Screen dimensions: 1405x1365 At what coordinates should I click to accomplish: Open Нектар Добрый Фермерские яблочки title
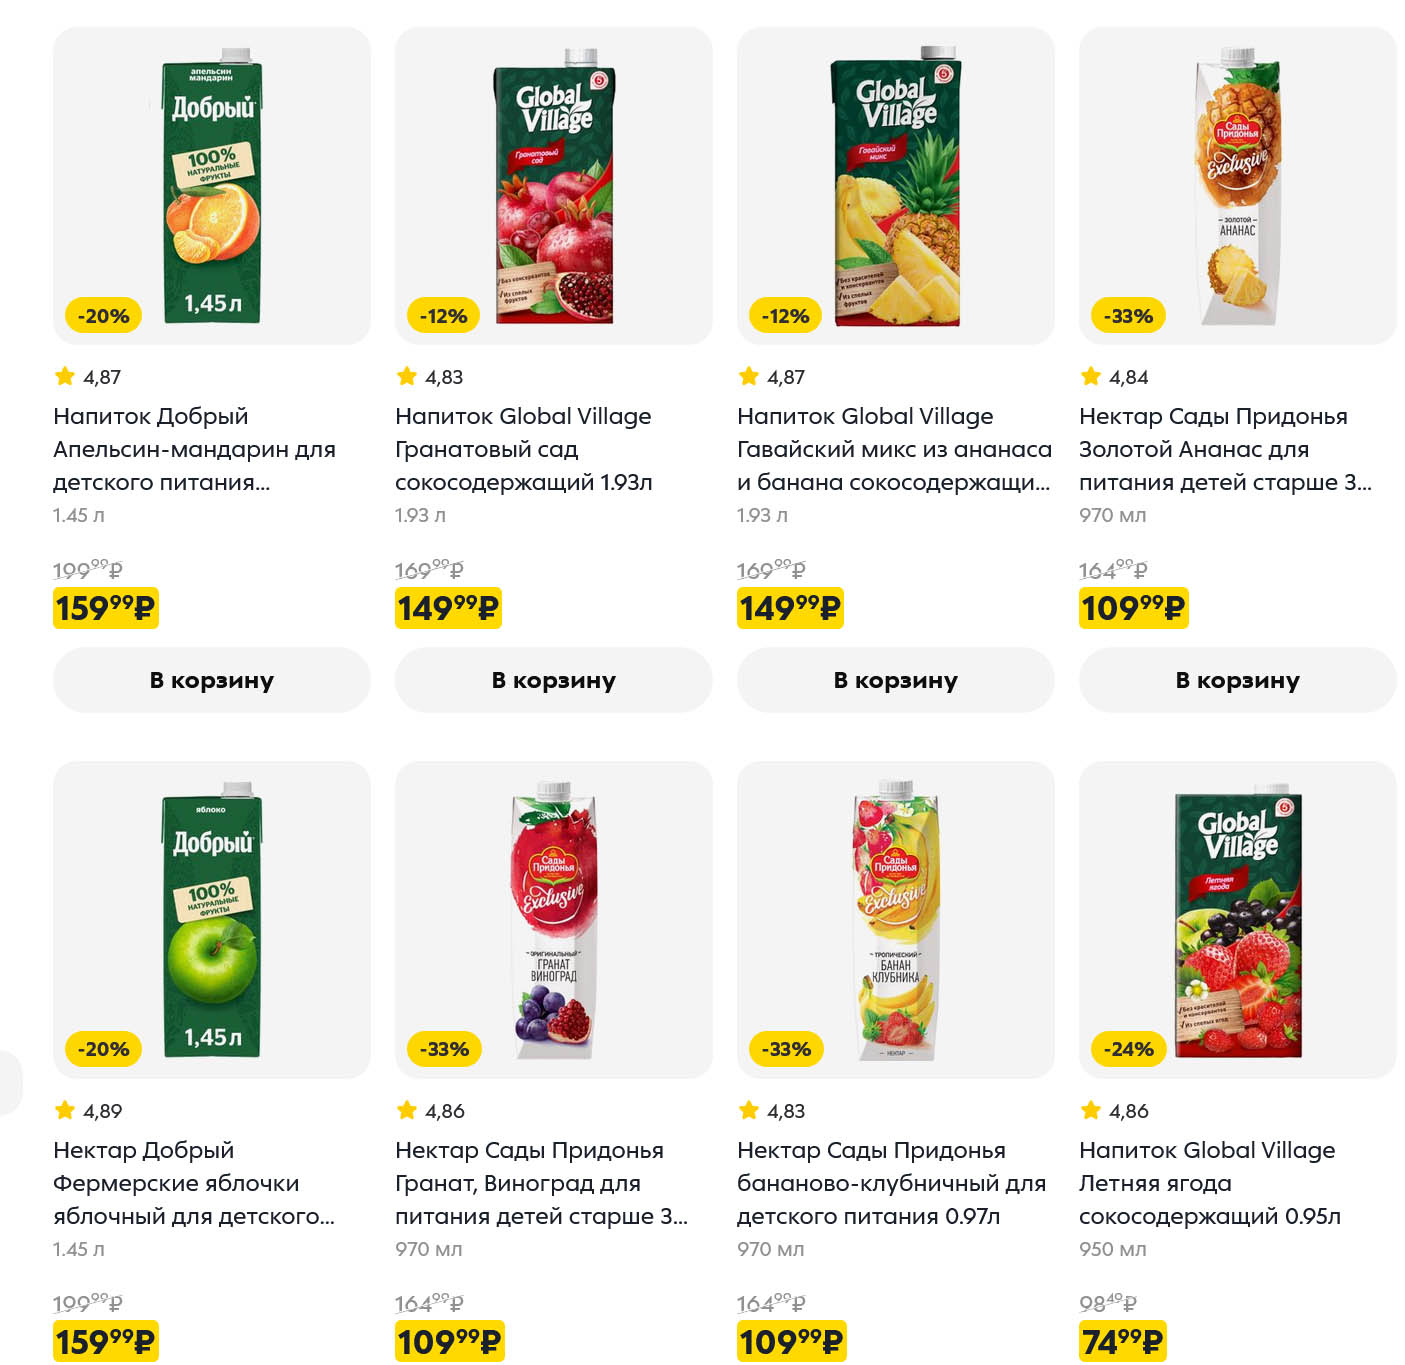[x=193, y=1183]
